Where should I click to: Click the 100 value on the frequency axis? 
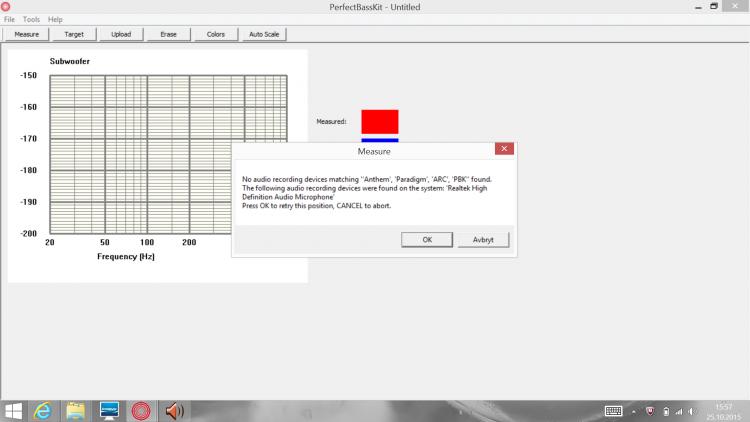147,242
